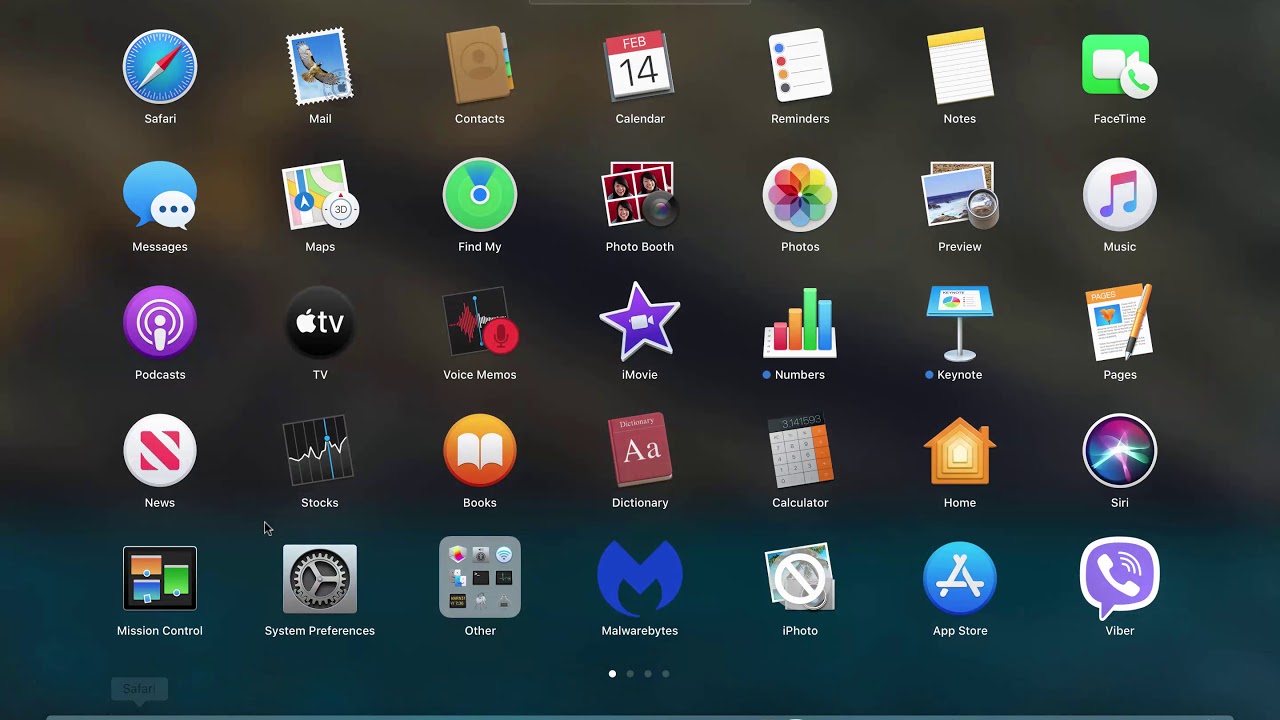Launch the Numbers app
The height and width of the screenshot is (720, 1280).
(x=800, y=323)
